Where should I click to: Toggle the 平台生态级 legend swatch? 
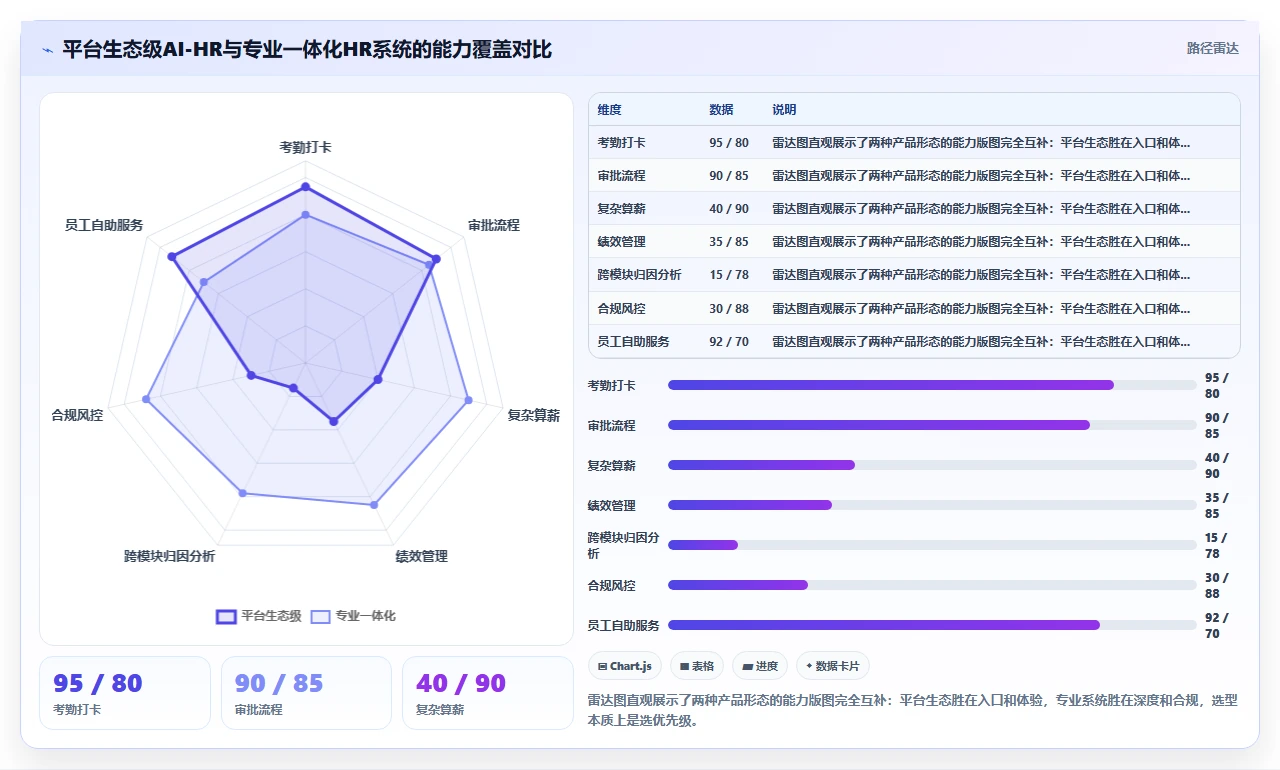pos(227,616)
